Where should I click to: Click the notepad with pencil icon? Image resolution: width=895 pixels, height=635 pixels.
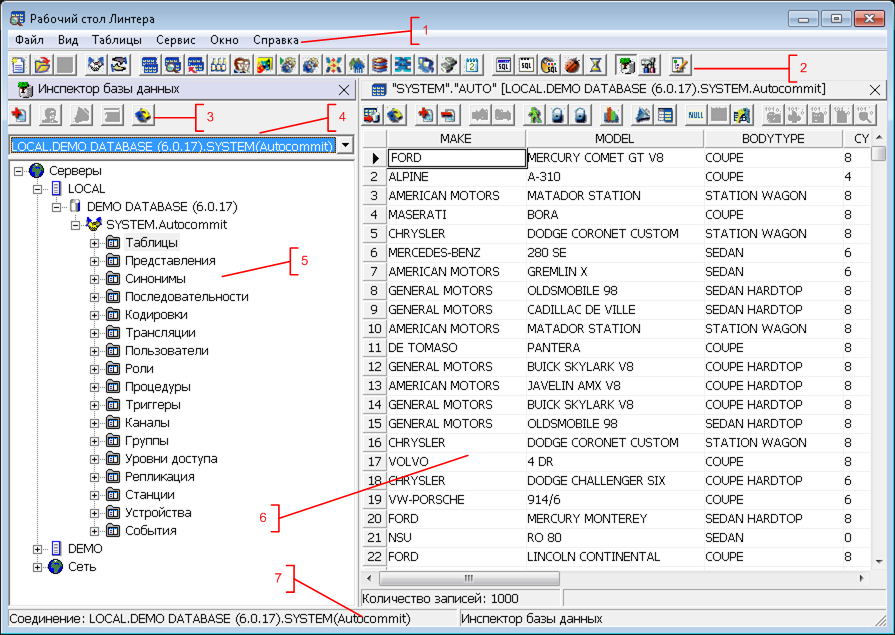coord(679,65)
